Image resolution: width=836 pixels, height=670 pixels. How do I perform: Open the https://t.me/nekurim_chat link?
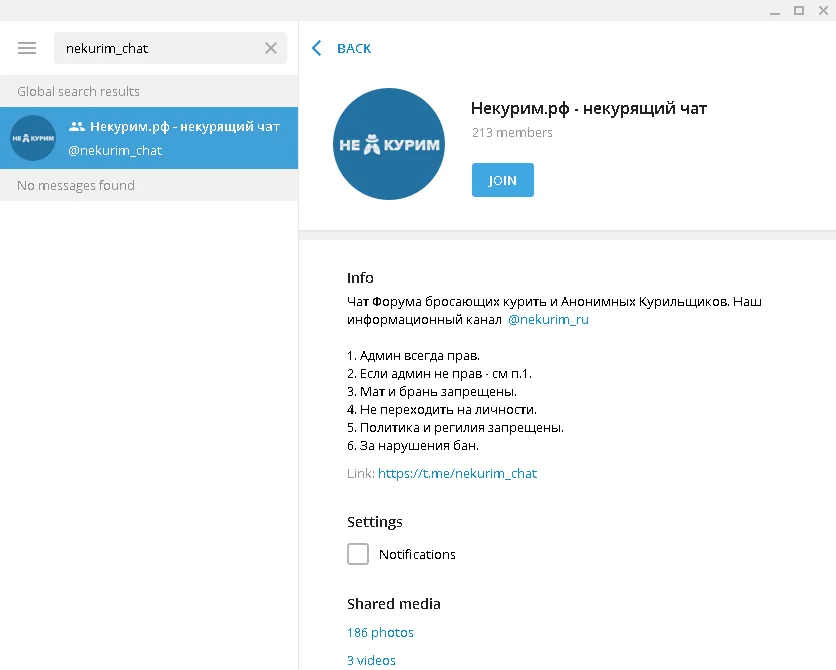tap(457, 473)
